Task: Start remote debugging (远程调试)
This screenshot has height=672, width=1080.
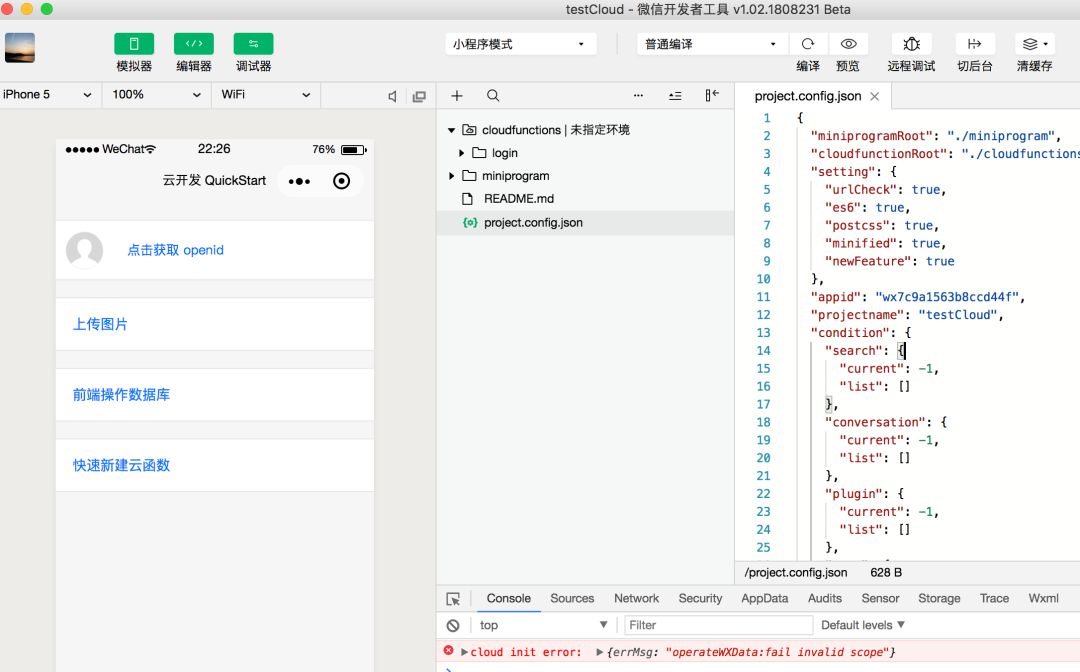Action: [911, 44]
